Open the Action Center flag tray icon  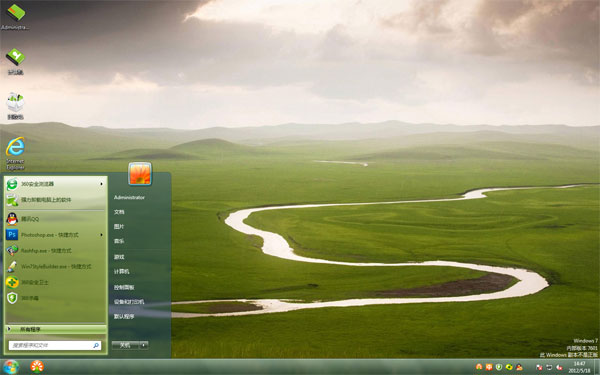(x=539, y=368)
